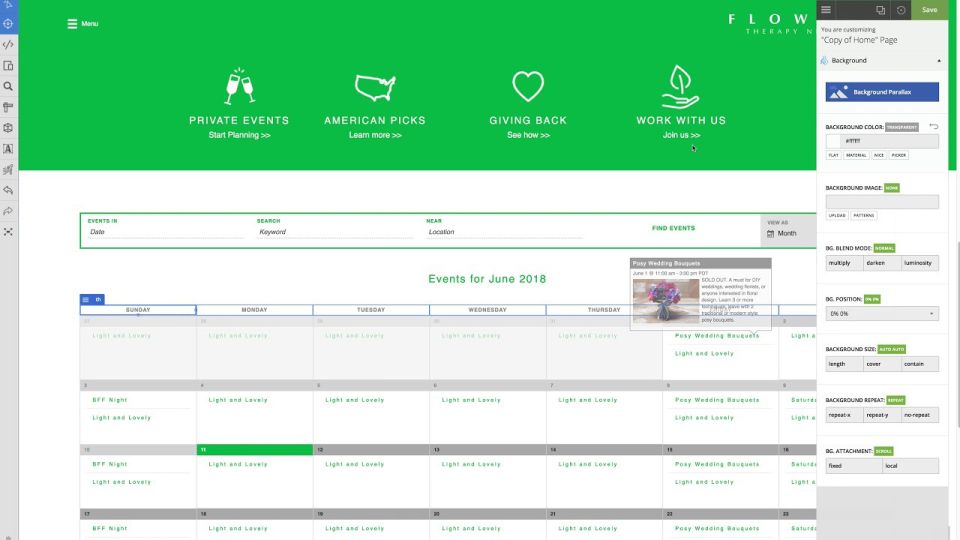Click the magnifier search tool in left toolbar
This screenshot has height=540, width=960.
pos(8,87)
